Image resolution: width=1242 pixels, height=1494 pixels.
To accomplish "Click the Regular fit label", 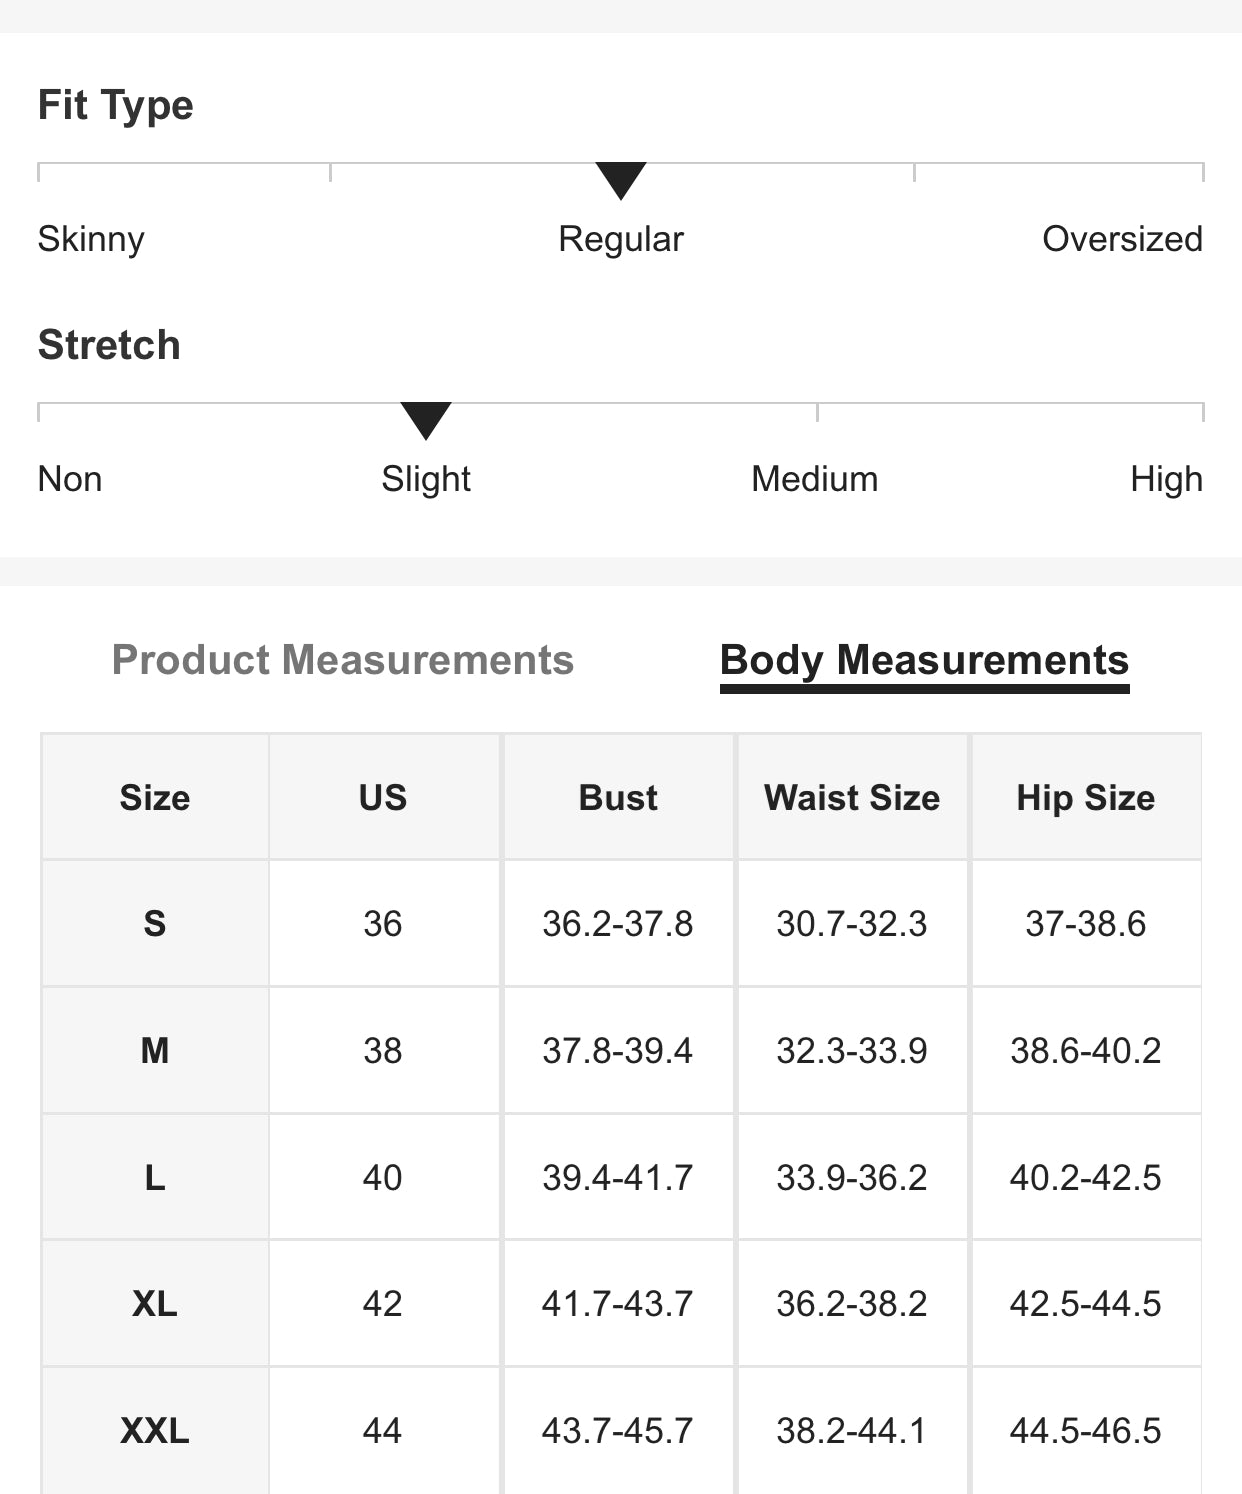I will pos(621,239).
